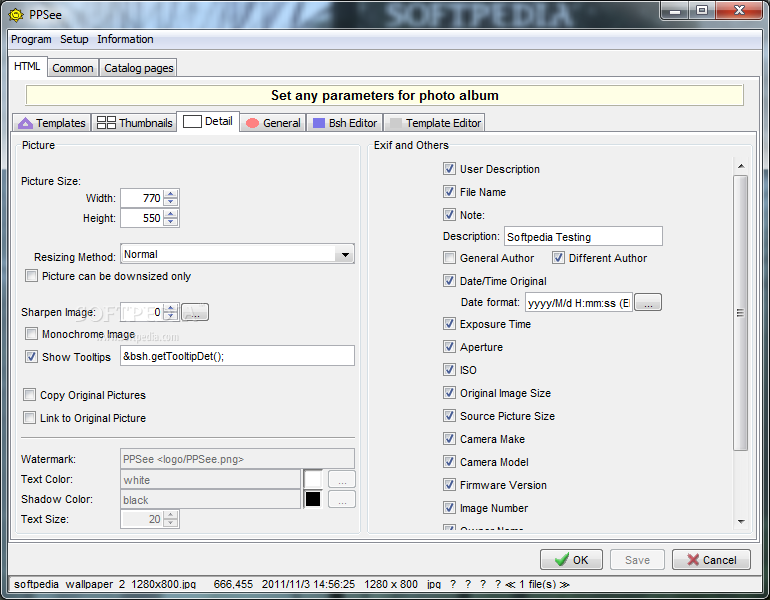Click the Cancel button

coord(711,560)
